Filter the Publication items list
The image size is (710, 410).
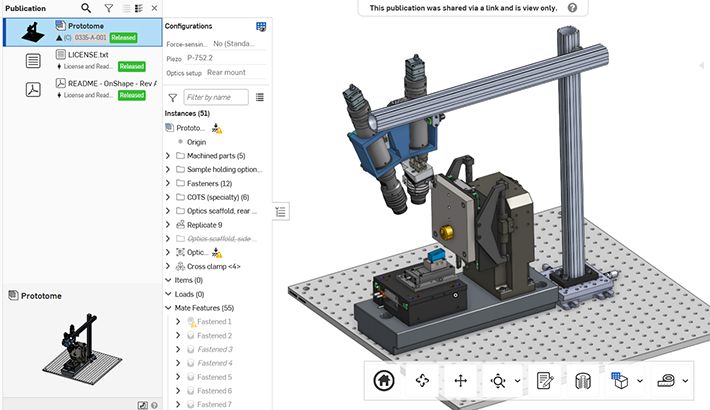point(109,8)
